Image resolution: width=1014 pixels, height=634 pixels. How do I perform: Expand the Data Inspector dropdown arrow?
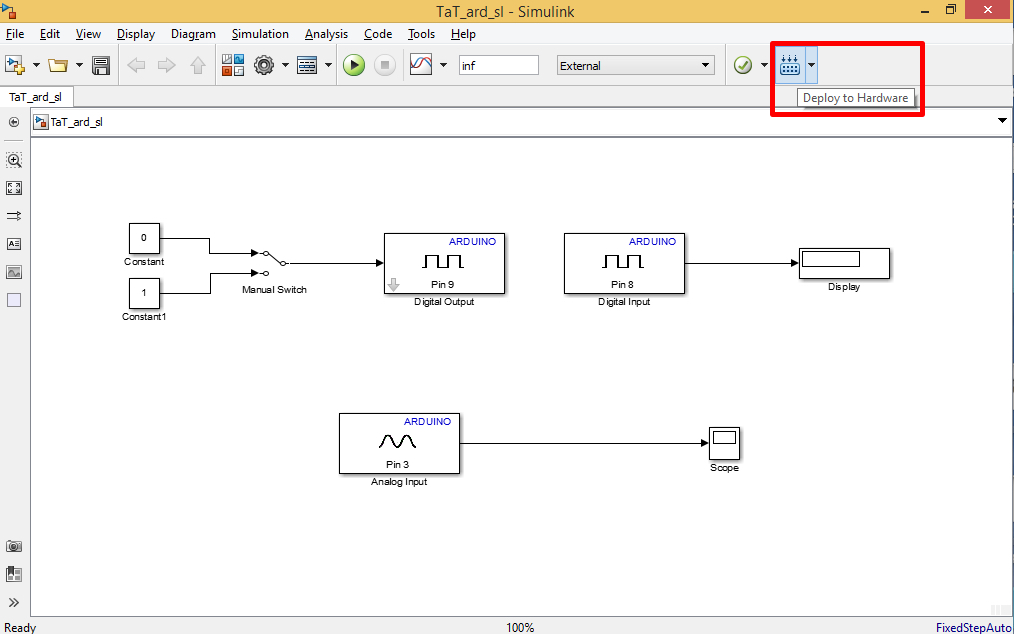[x=443, y=65]
